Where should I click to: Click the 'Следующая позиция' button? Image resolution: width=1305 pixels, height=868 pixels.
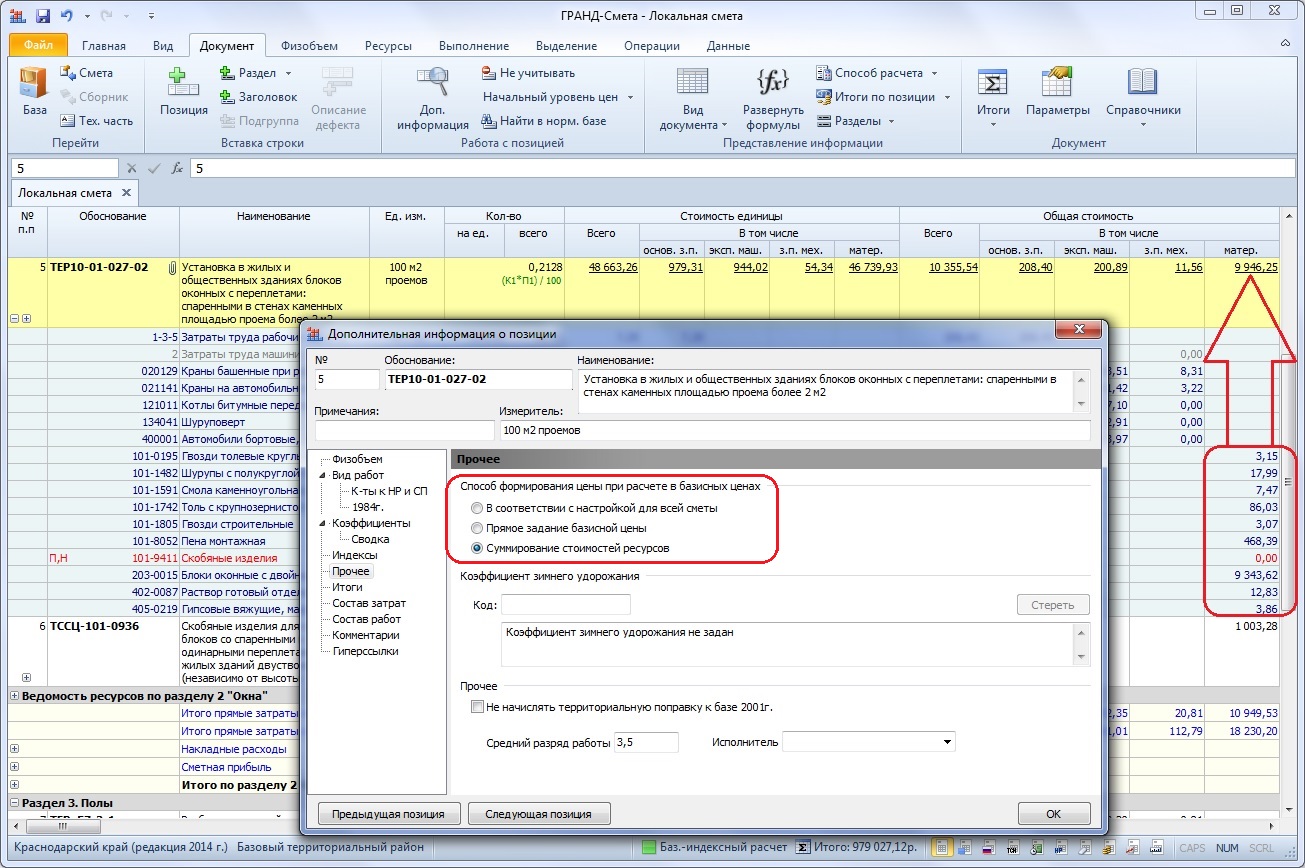click(538, 814)
